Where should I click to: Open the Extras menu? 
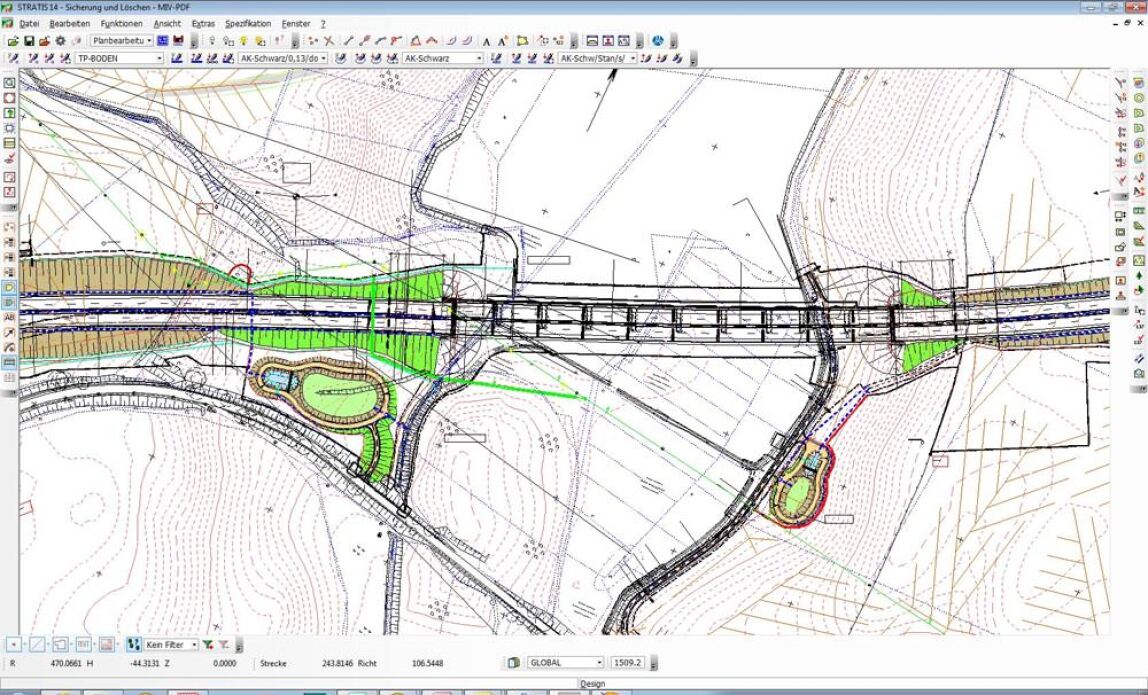203,23
